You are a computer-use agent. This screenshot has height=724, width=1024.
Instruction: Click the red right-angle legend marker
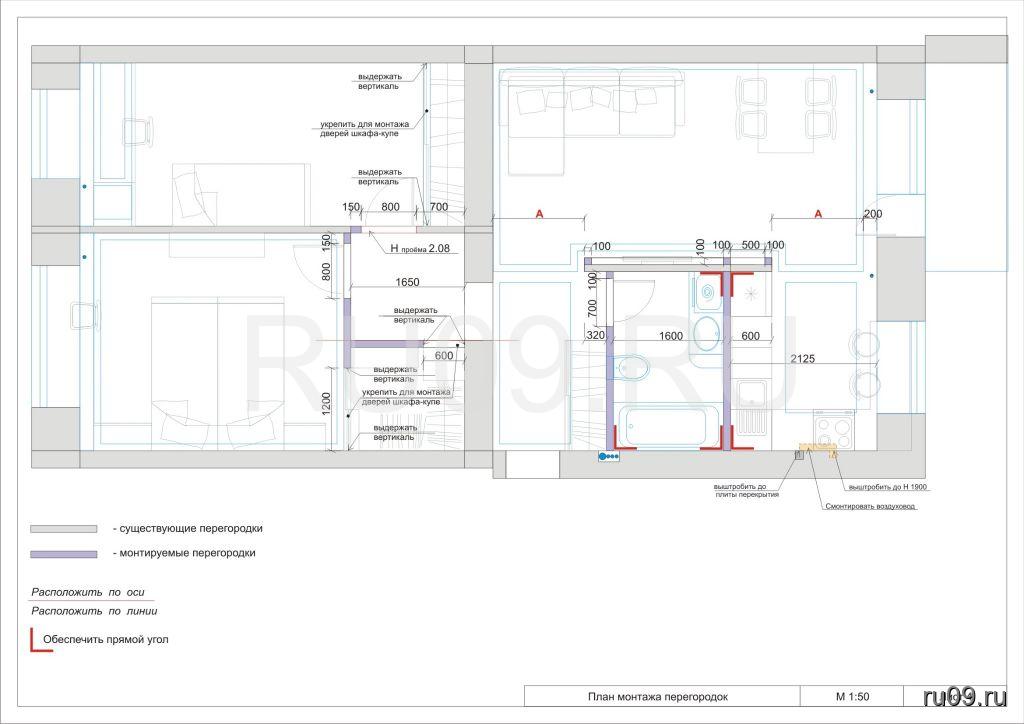click(40, 640)
